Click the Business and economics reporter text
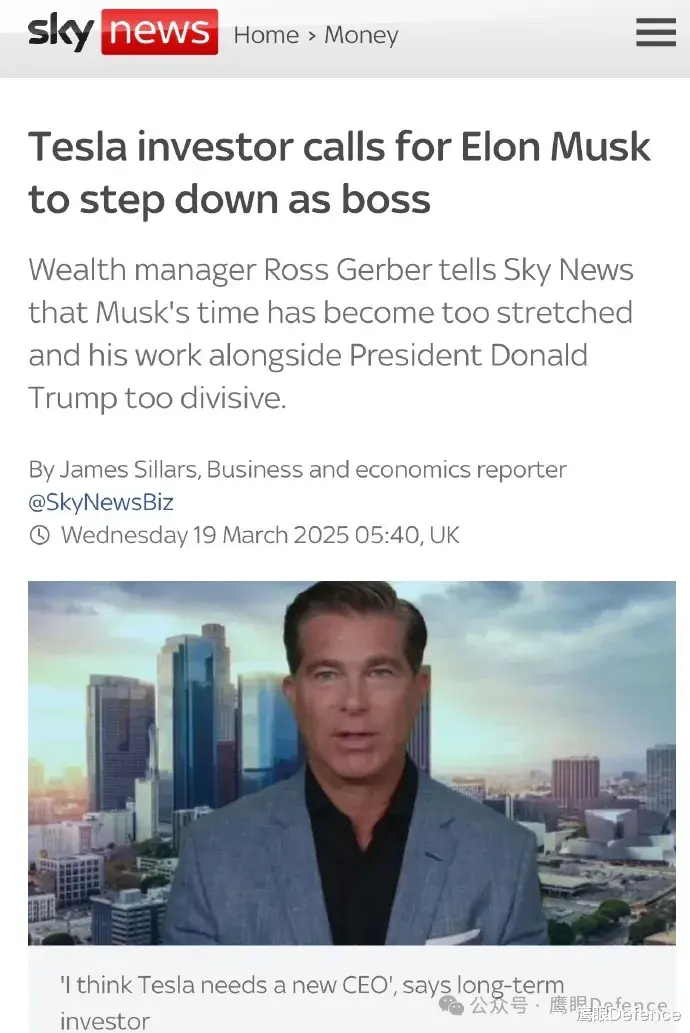Screen dimensions: 690x1033 386,470
